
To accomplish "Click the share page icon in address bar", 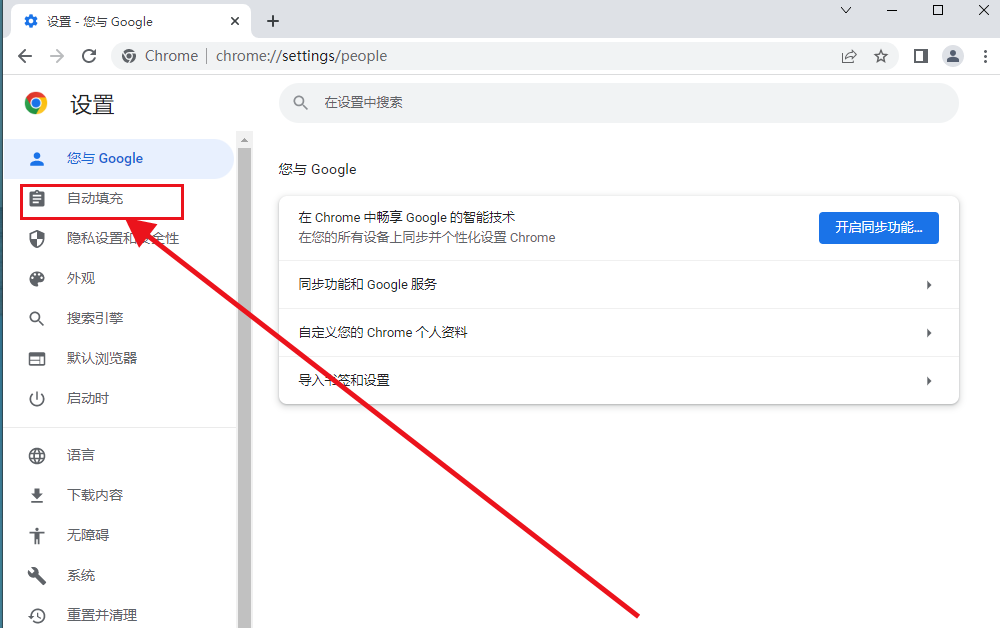I will 849,56.
